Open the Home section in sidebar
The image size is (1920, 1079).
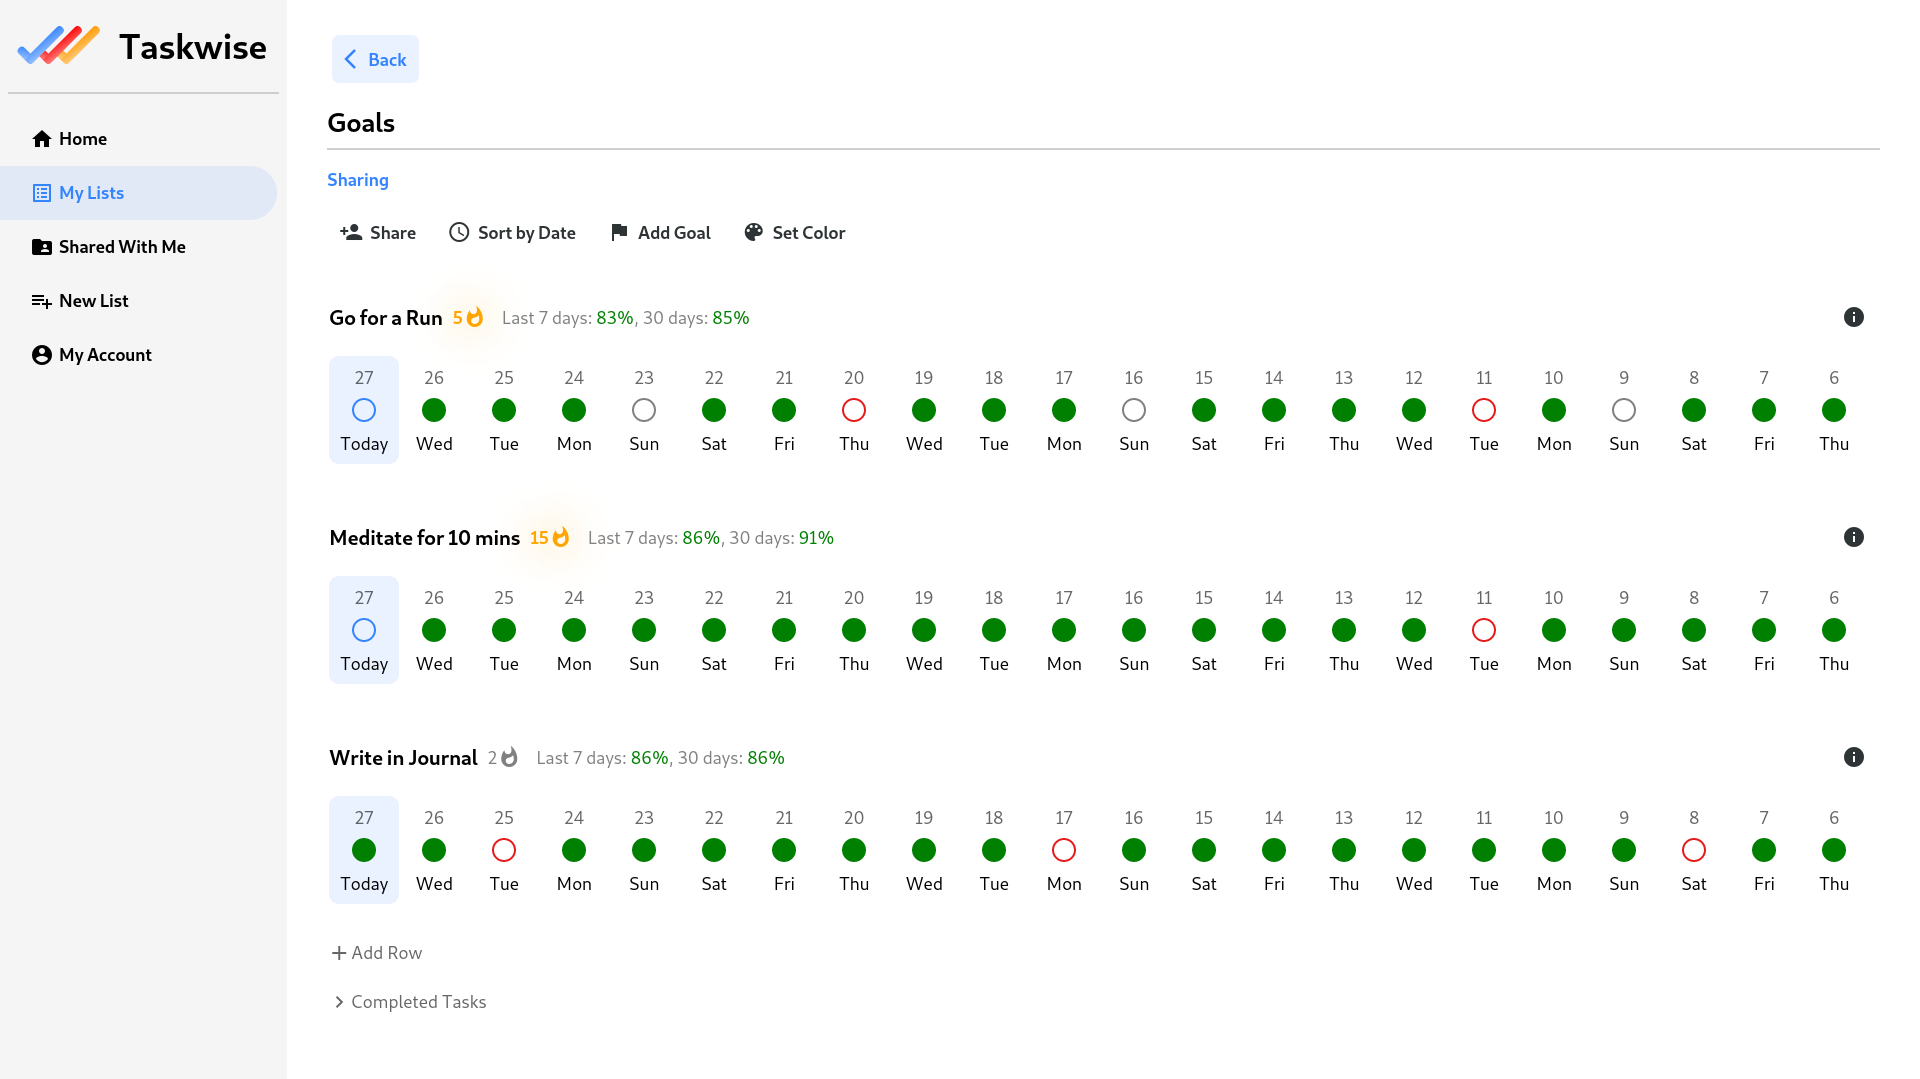point(82,139)
